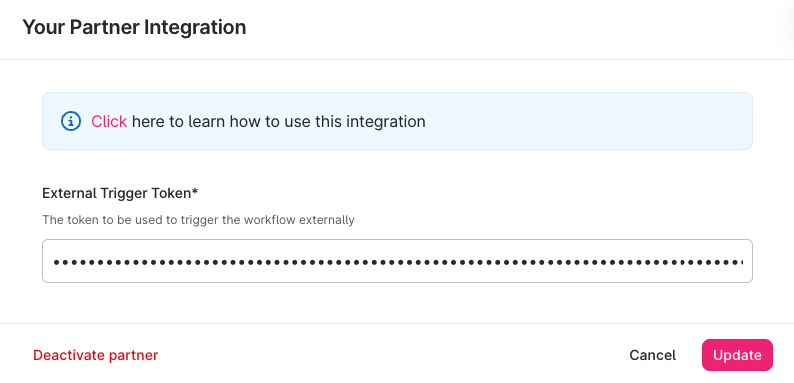Click the External Trigger Token label
This screenshot has height=383, width=794.
(120, 193)
